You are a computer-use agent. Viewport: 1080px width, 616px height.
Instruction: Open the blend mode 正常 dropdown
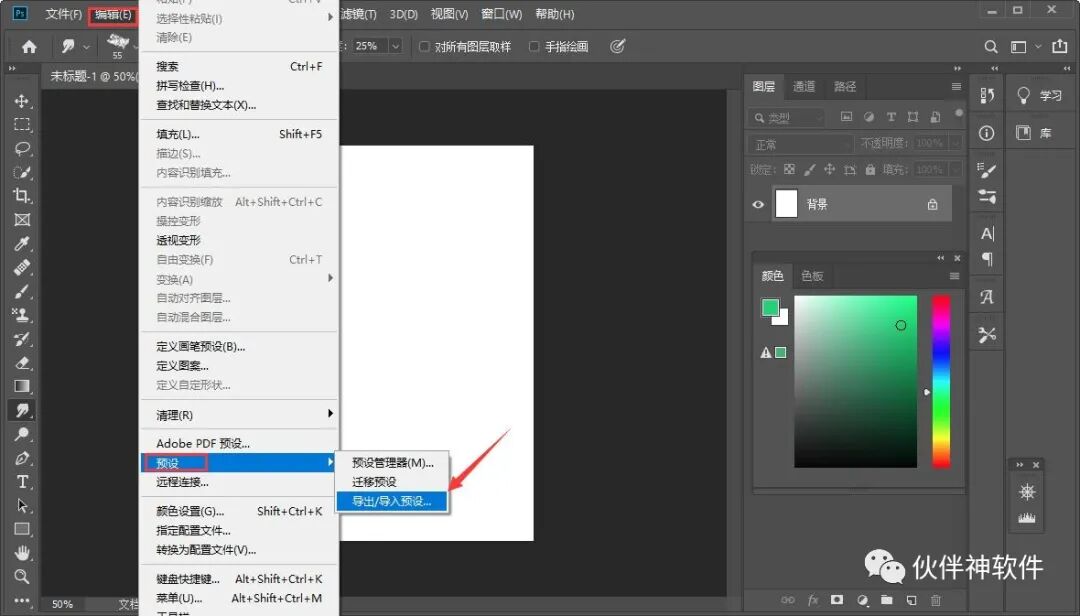coord(800,145)
